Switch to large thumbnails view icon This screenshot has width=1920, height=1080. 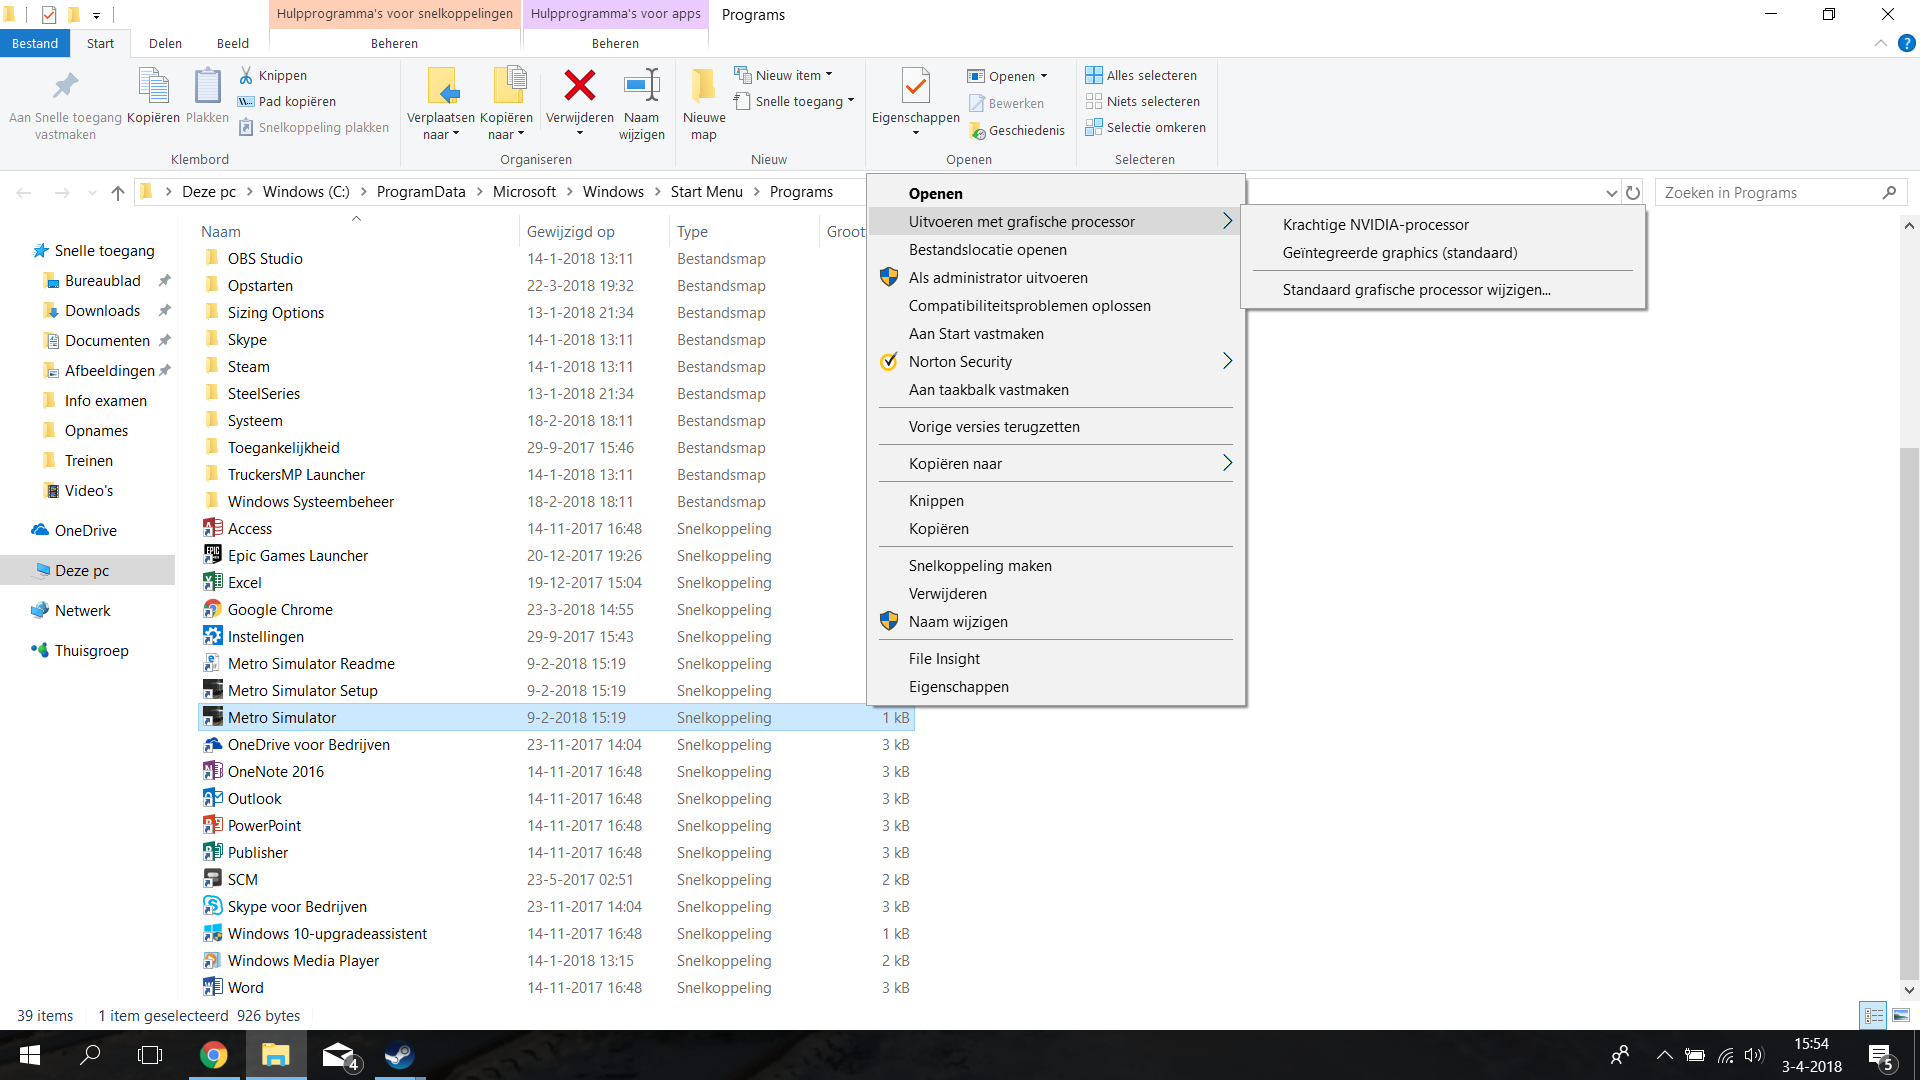1901,1015
